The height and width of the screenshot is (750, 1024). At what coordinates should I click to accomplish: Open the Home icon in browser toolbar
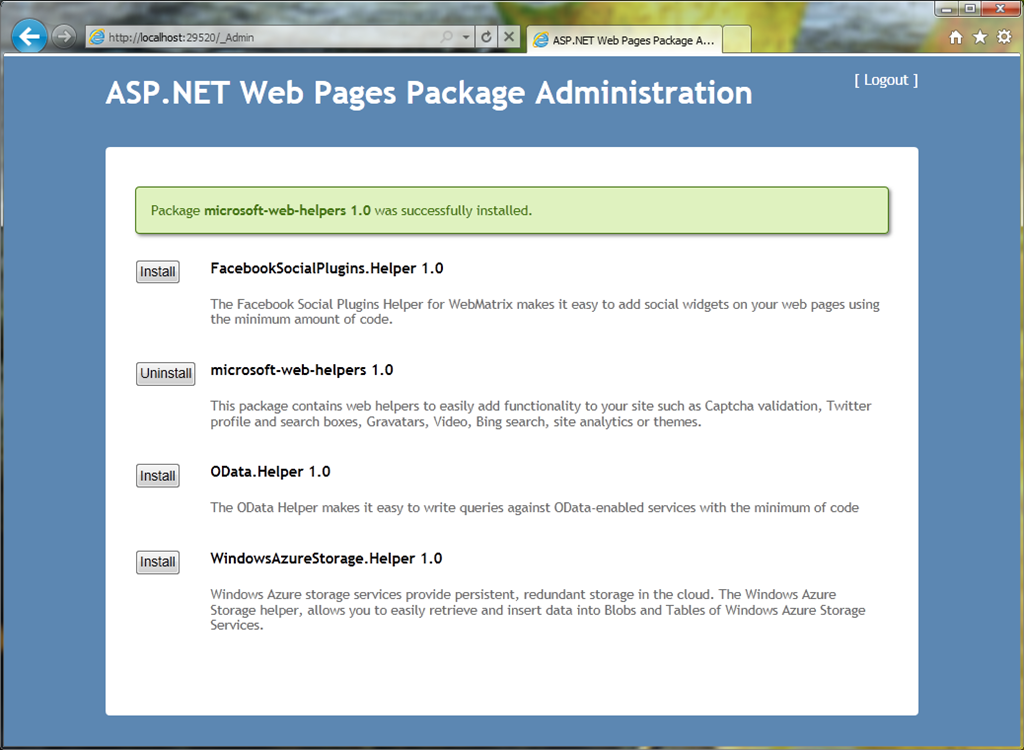coord(956,37)
